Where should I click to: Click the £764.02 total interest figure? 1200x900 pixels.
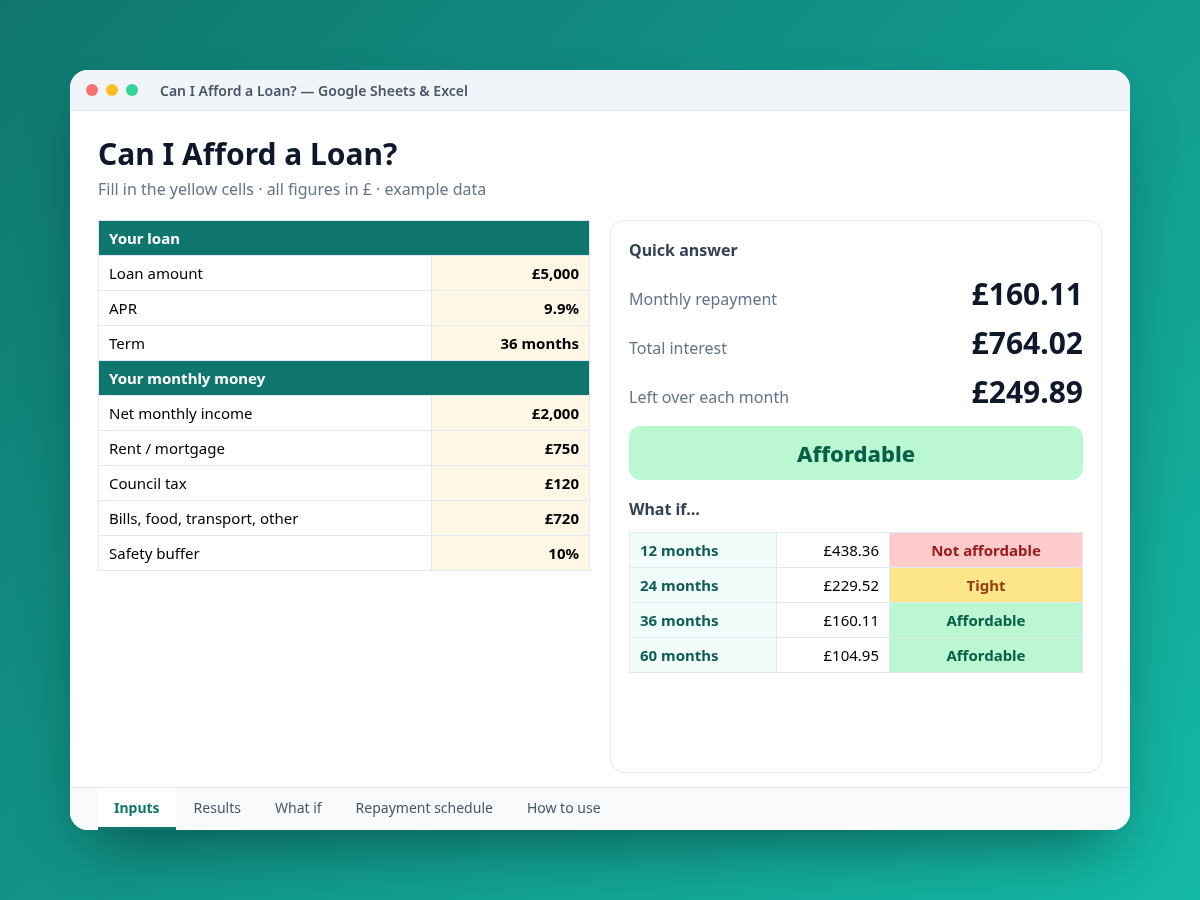pos(1027,343)
